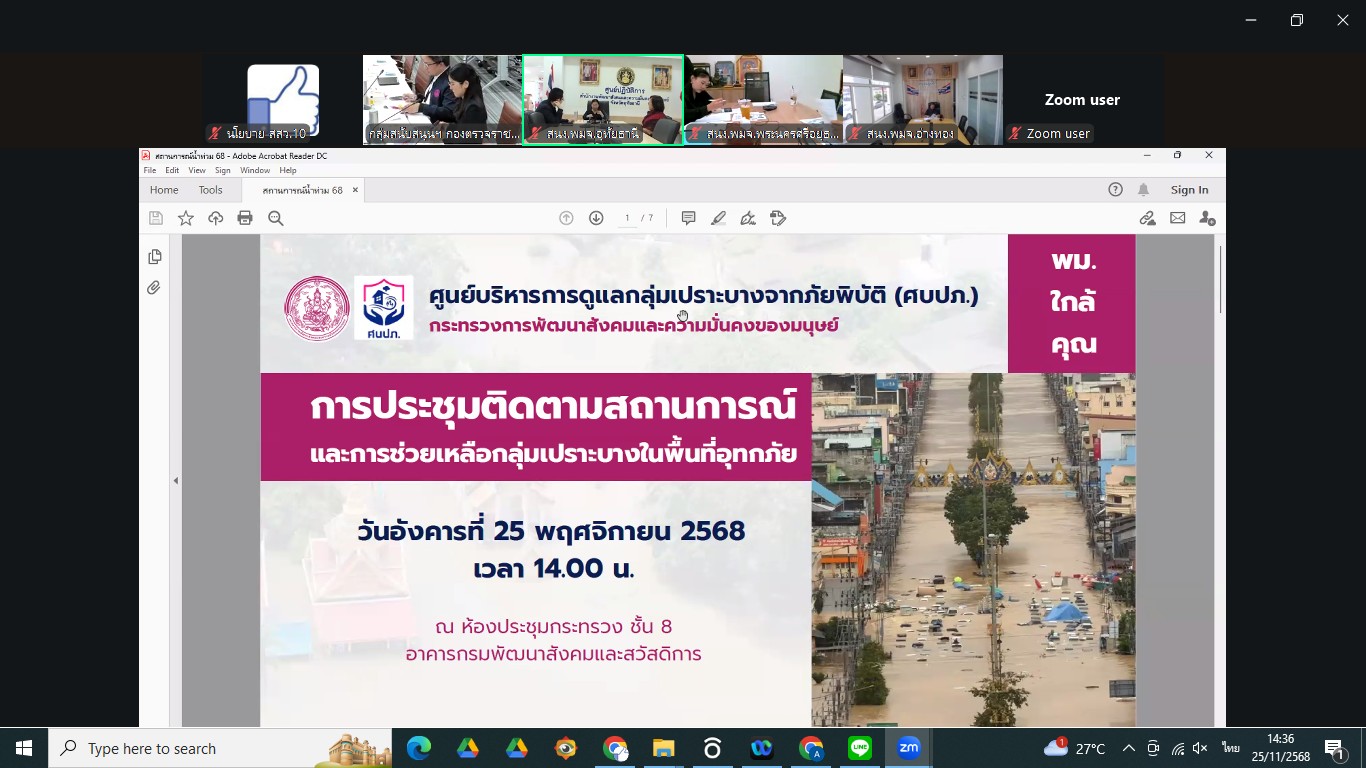Expand the left navigation pane arrow

176,481
